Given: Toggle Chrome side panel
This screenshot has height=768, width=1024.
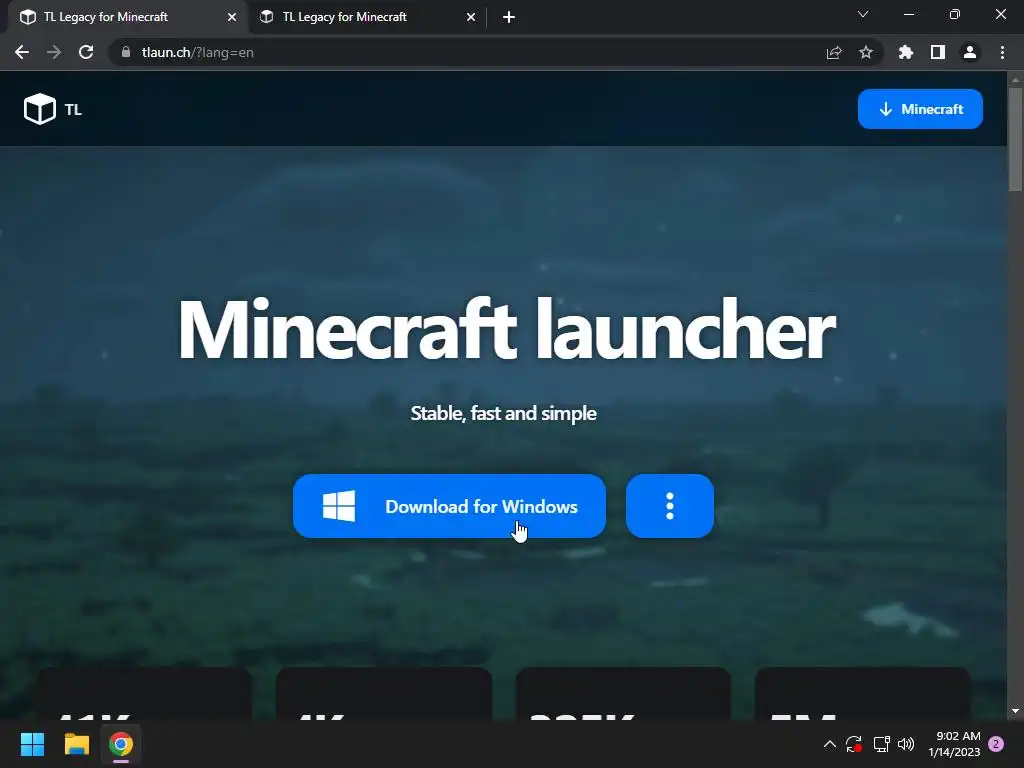Looking at the screenshot, I should click(x=938, y=52).
